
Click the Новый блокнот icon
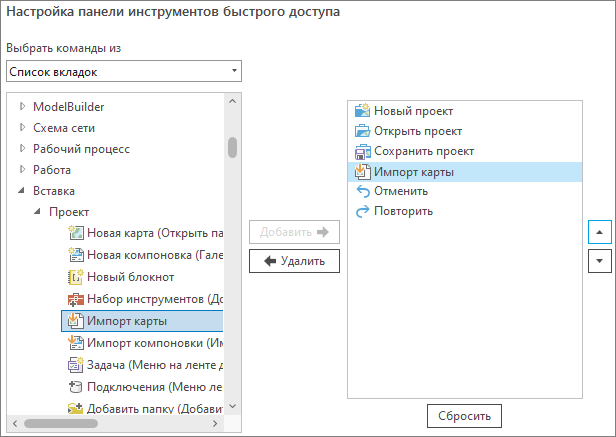[x=75, y=277]
